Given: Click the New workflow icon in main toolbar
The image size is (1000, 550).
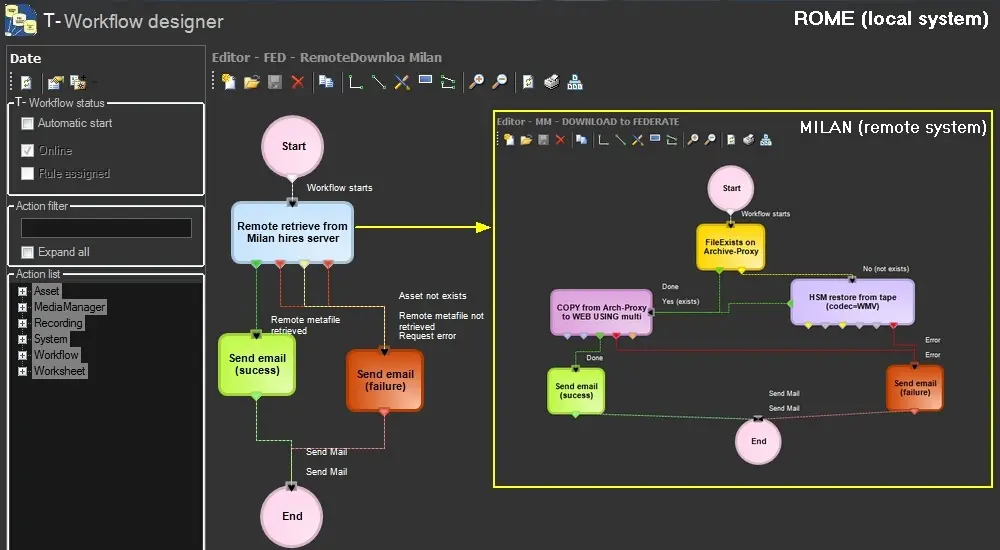Looking at the screenshot, I should click(x=229, y=82).
